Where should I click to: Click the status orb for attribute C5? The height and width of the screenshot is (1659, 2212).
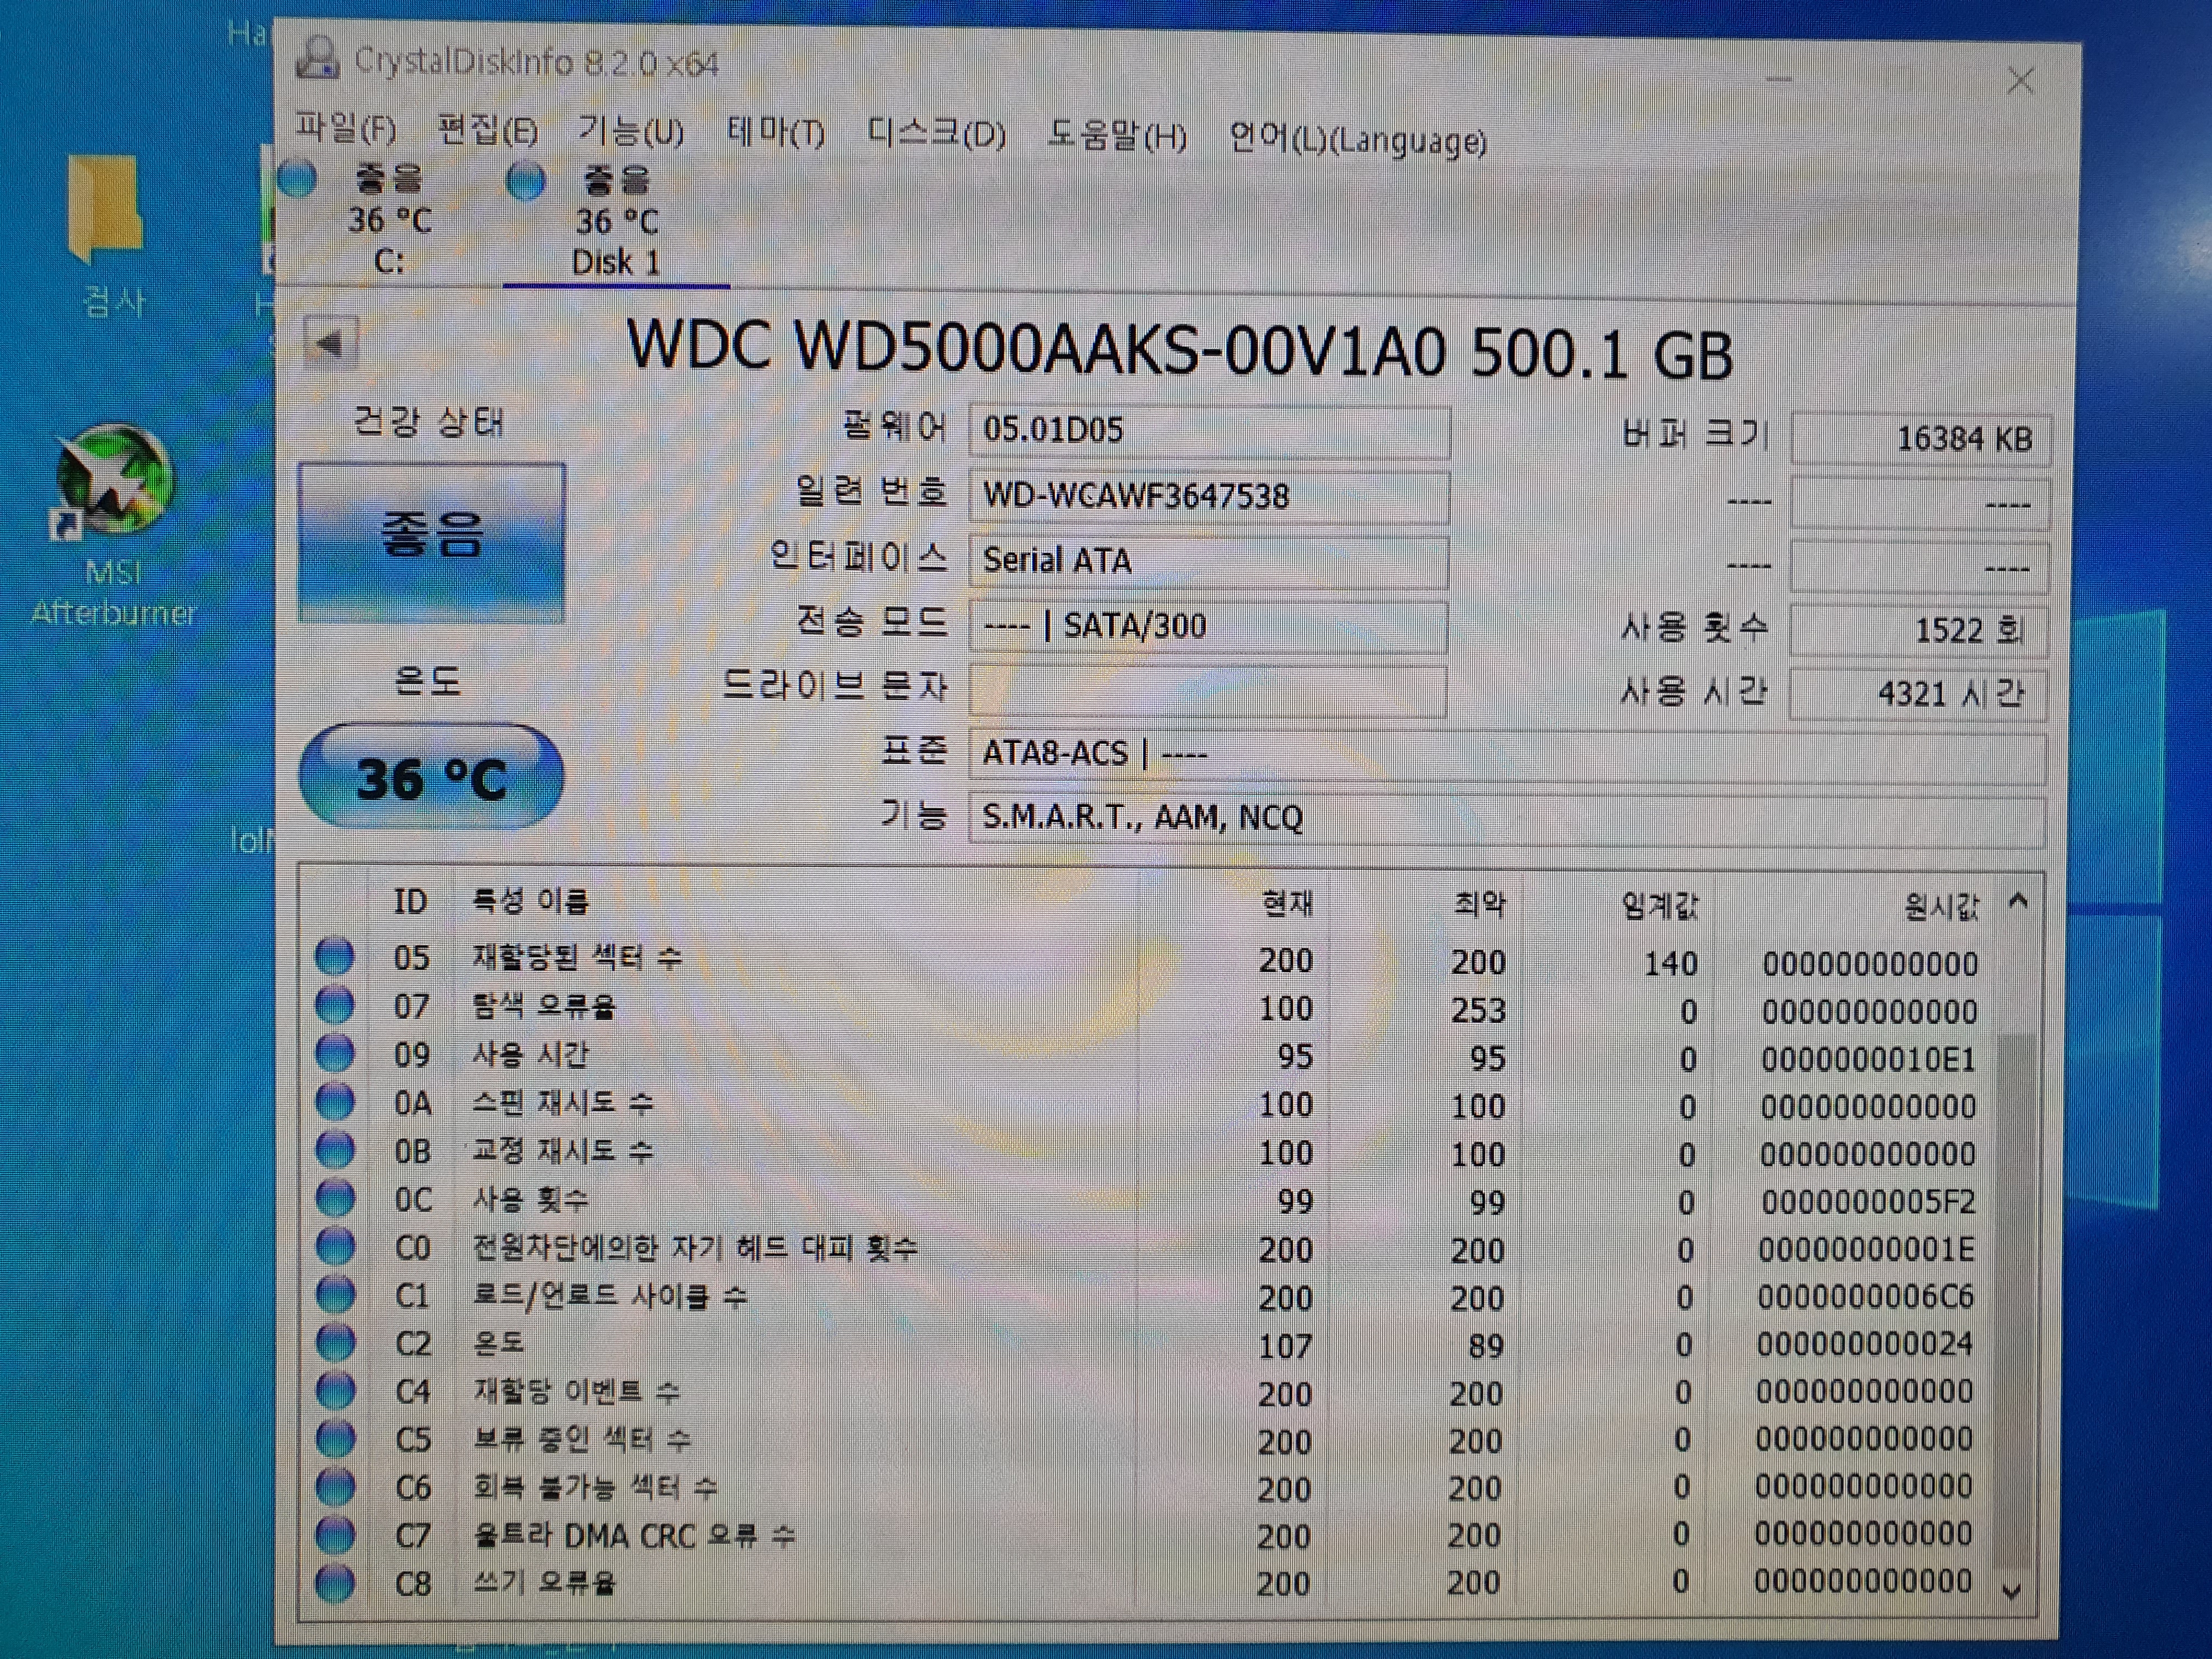(334, 1438)
